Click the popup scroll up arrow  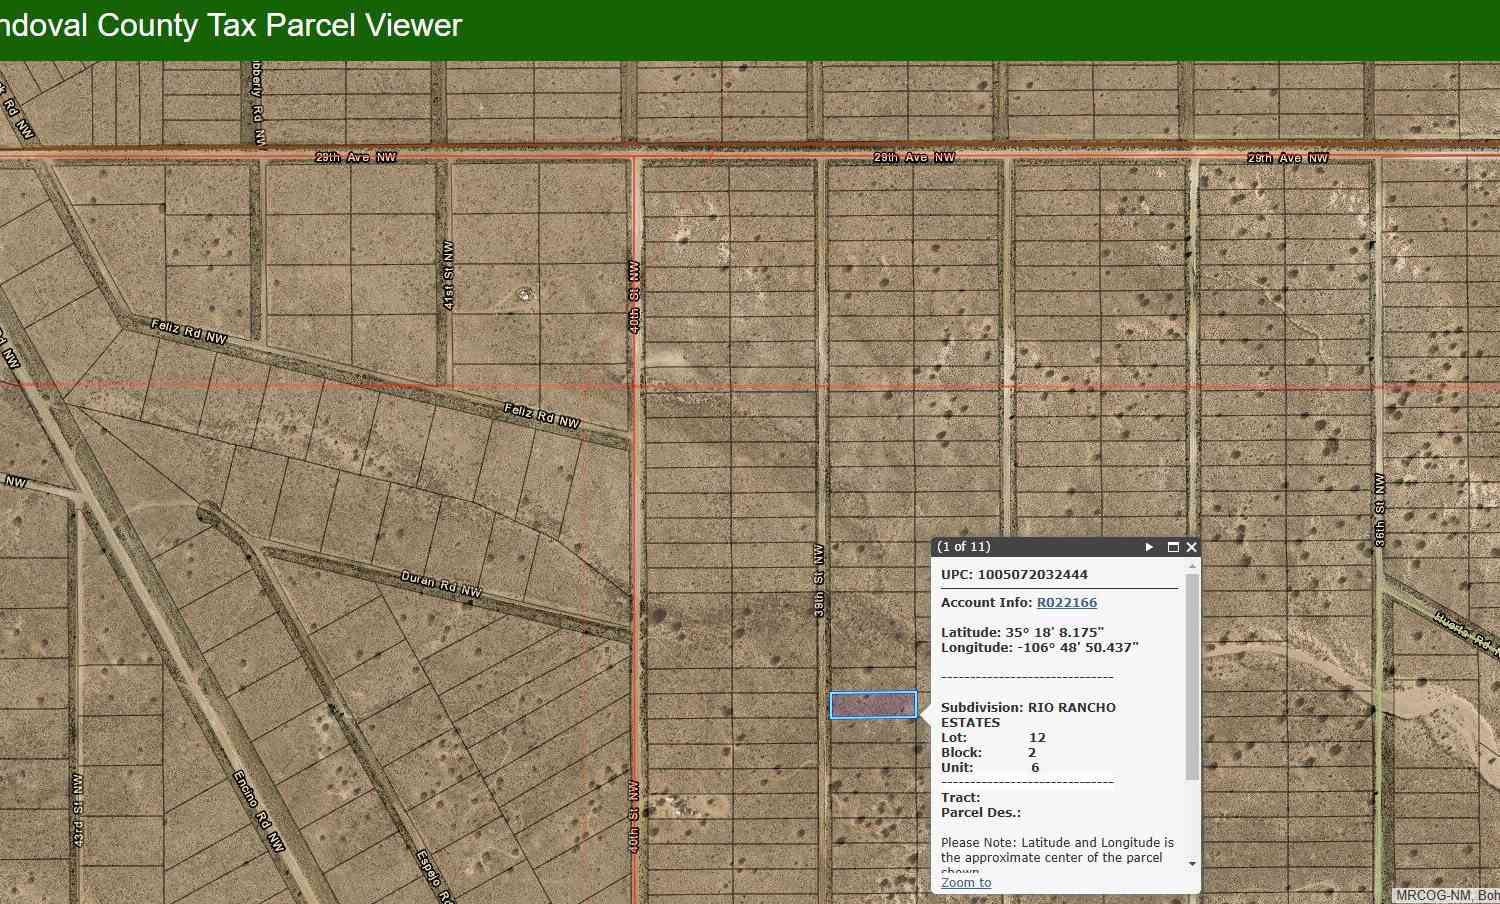(1192, 566)
